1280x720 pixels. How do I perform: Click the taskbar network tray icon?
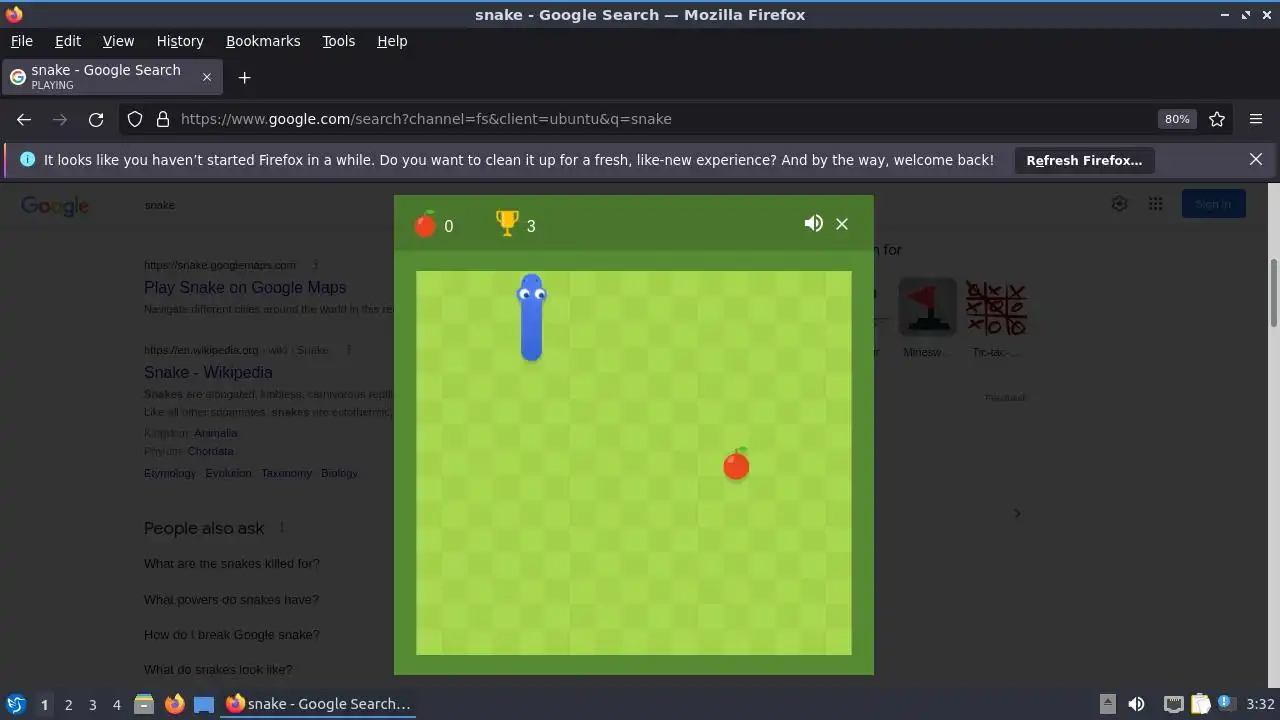tap(1174, 704)
